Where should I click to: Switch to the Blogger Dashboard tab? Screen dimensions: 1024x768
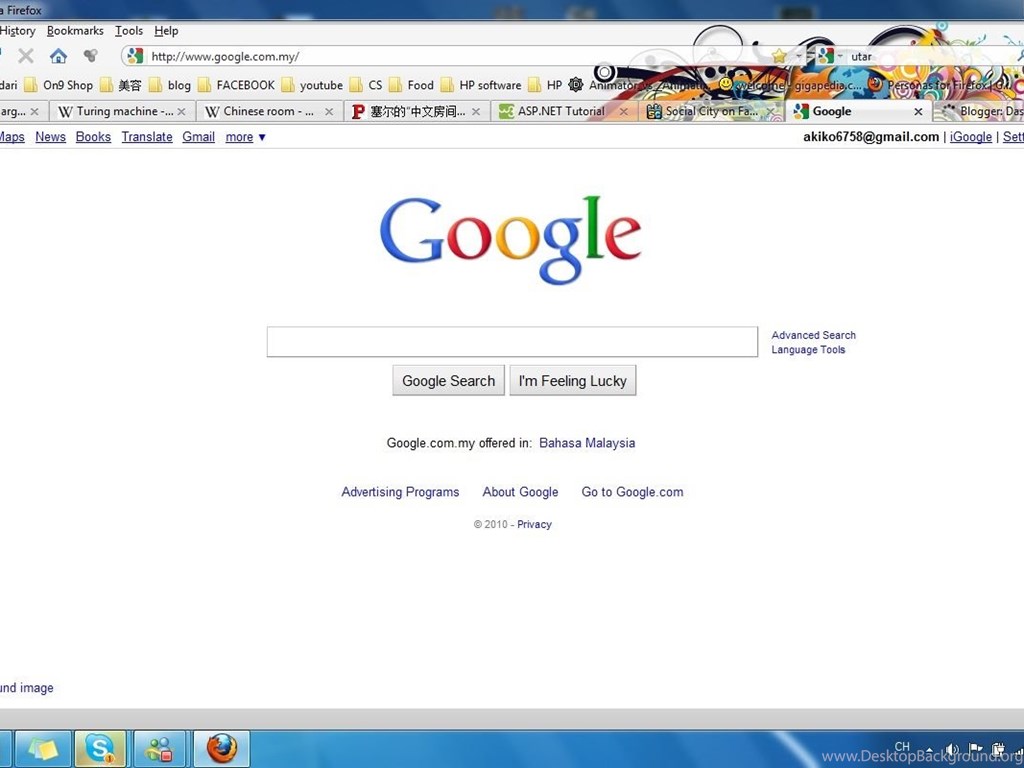980,112
